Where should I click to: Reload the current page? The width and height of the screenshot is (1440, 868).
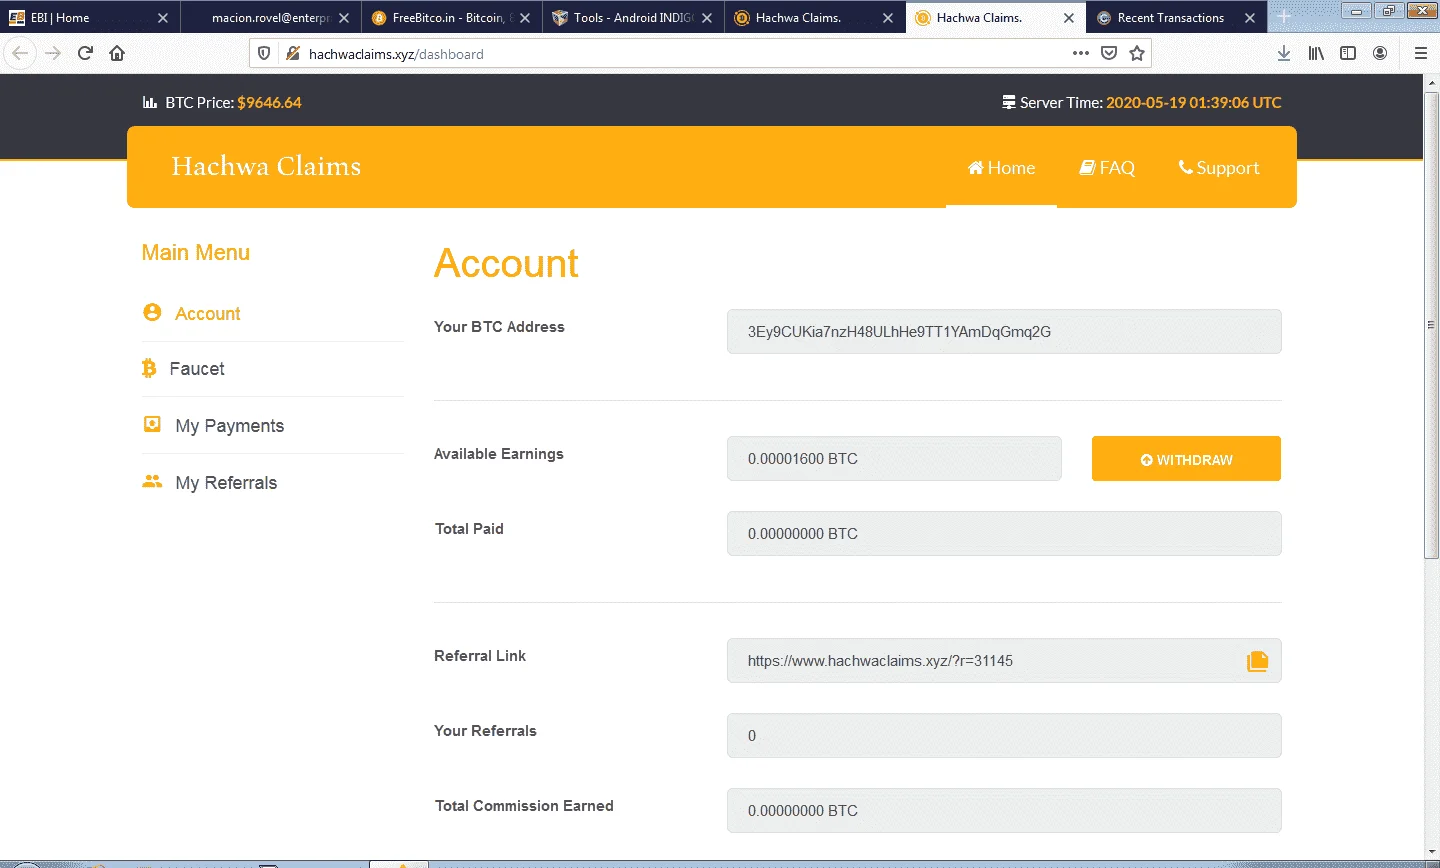pos(85,54)
